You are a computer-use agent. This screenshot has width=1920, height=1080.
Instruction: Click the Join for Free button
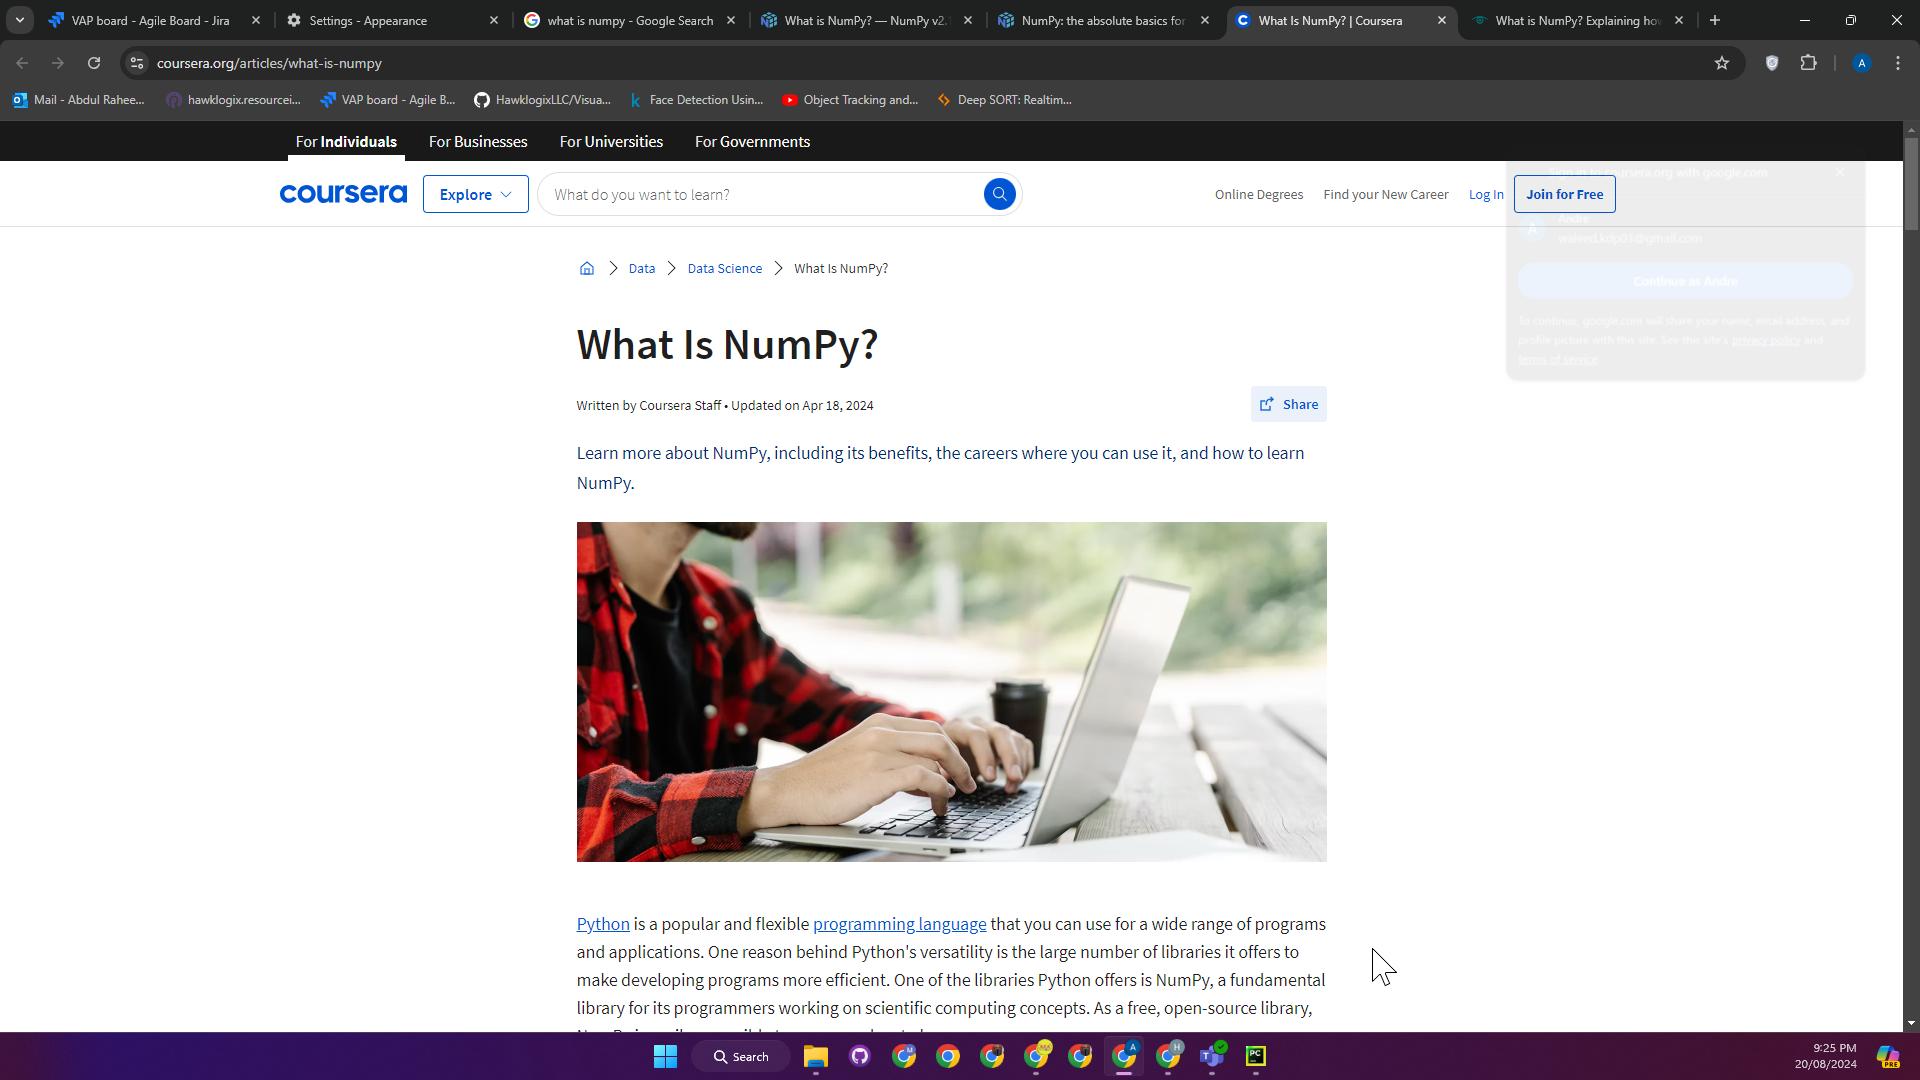point(1565,194)
